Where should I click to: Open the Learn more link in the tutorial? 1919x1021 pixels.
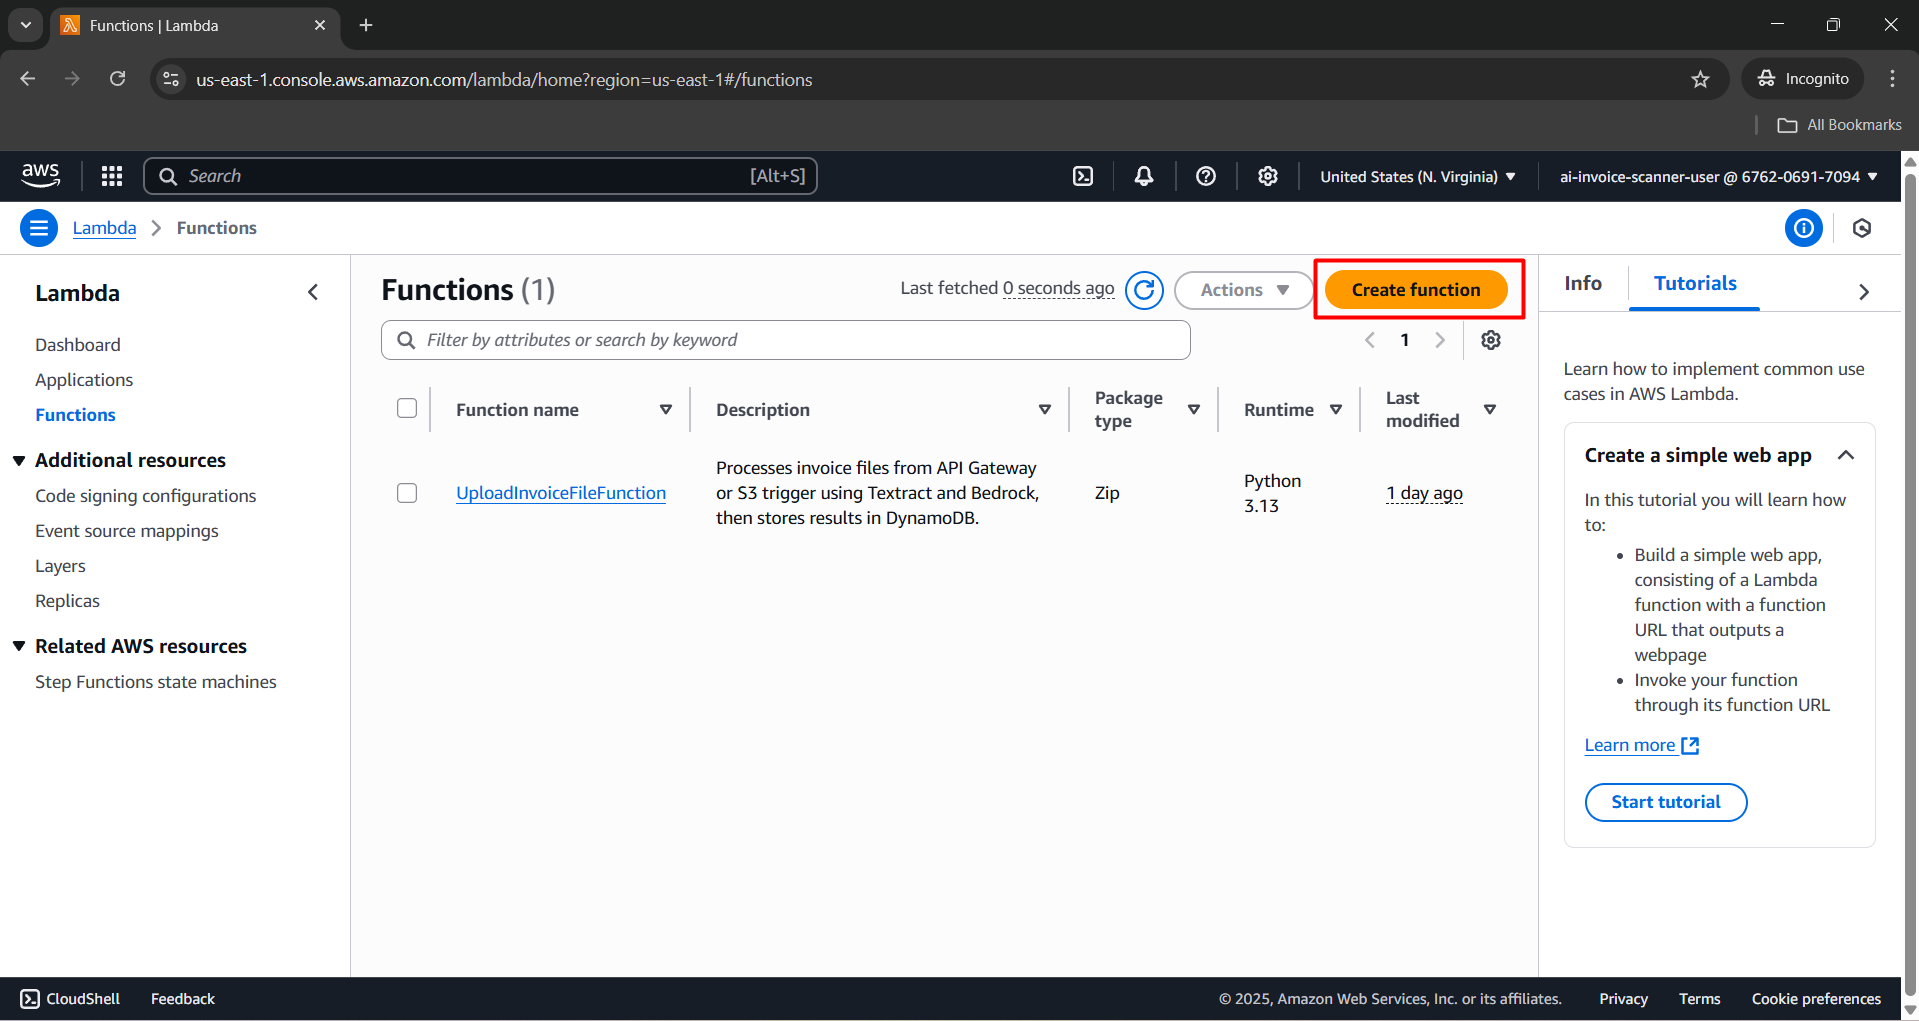point(1631,745)
